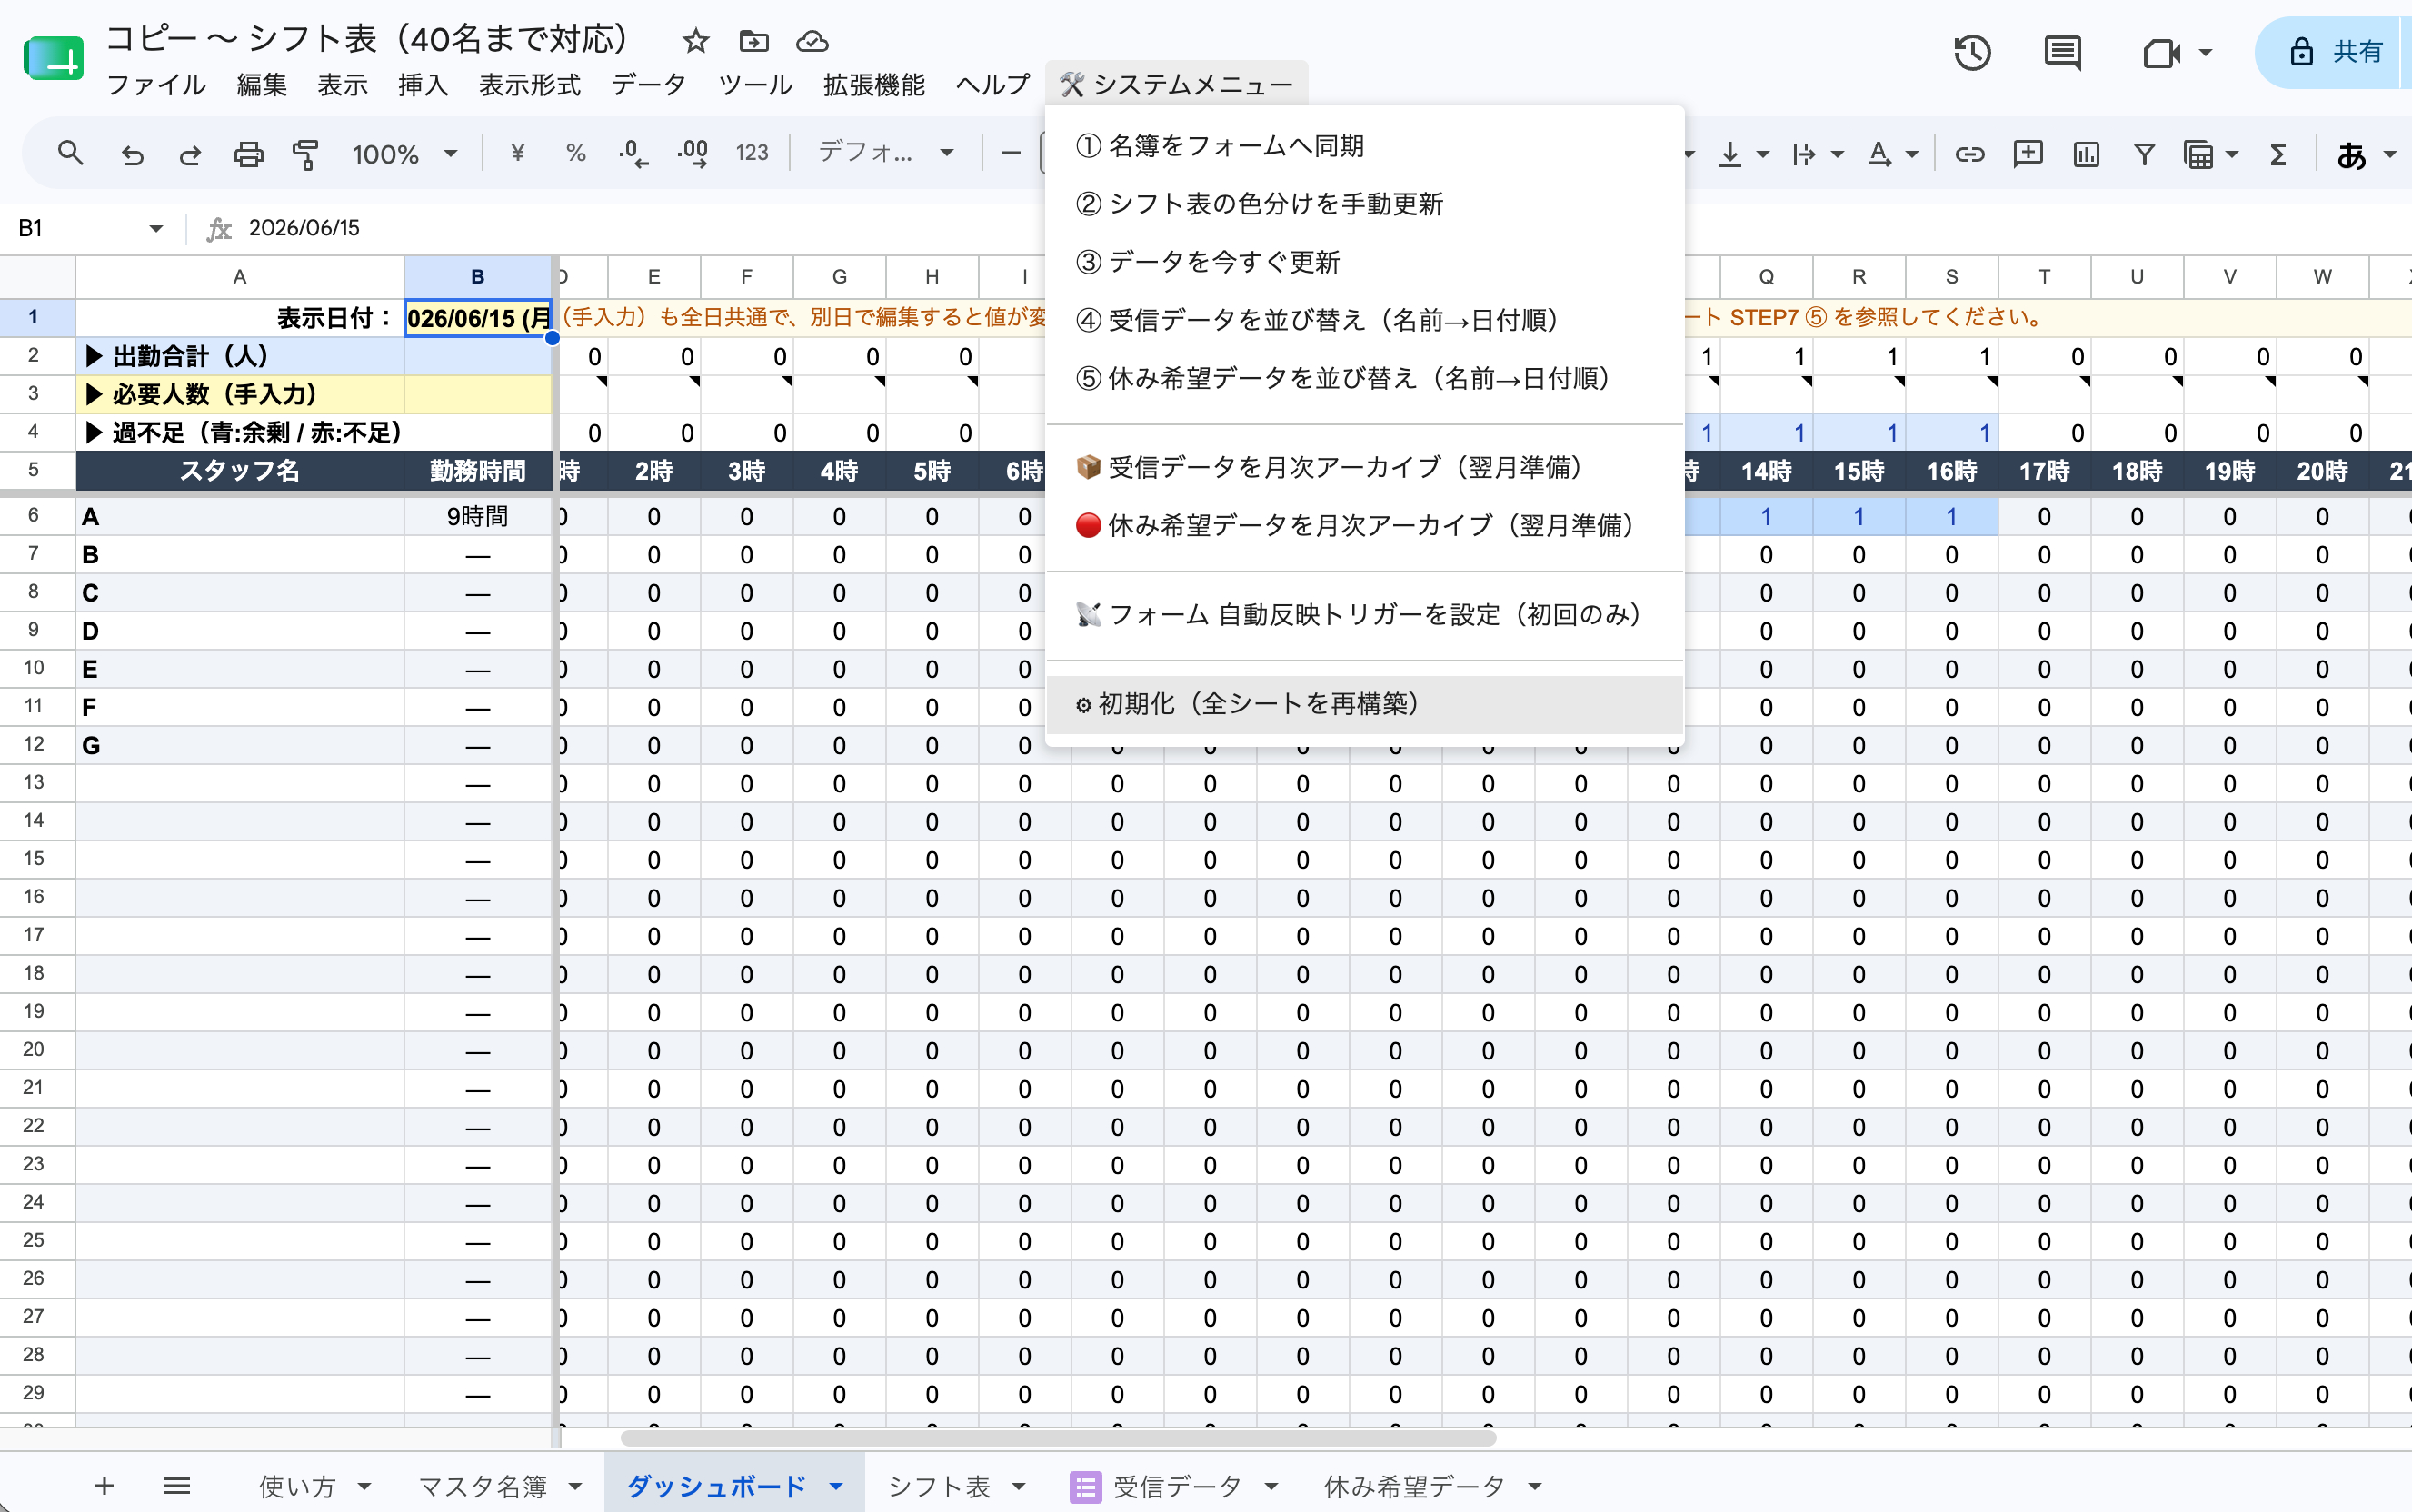This screenshot has height=1512, width=2412.
Task: Expand the 過不足 row group
Action: [94, 432]
